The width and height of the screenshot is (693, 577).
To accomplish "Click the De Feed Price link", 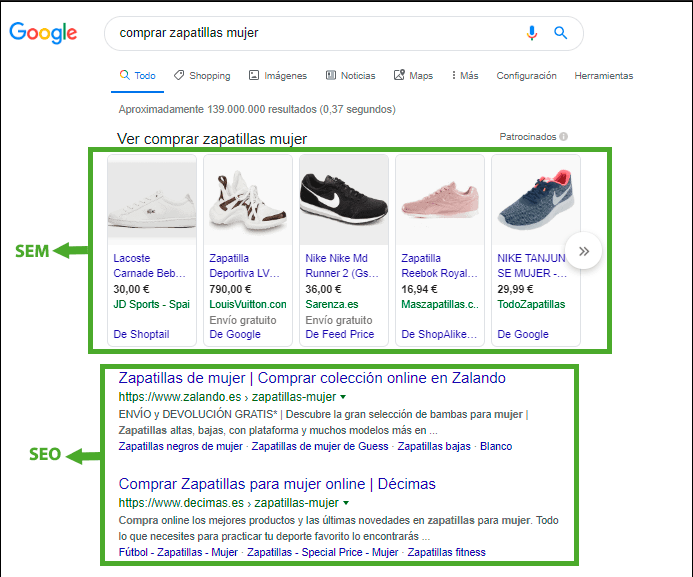I will click(340, 334).
